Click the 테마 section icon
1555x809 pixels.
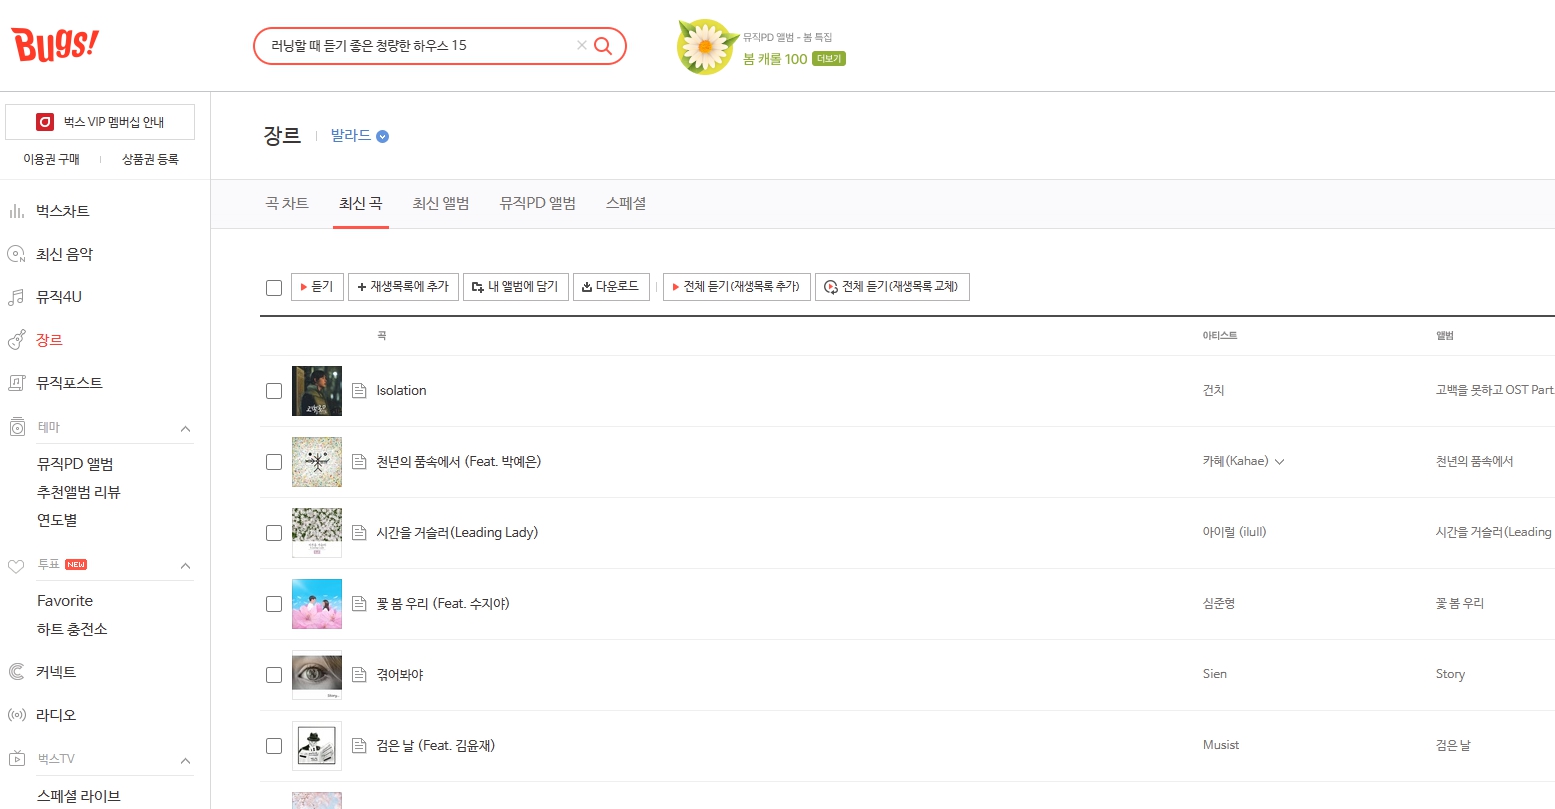[16, 427]
